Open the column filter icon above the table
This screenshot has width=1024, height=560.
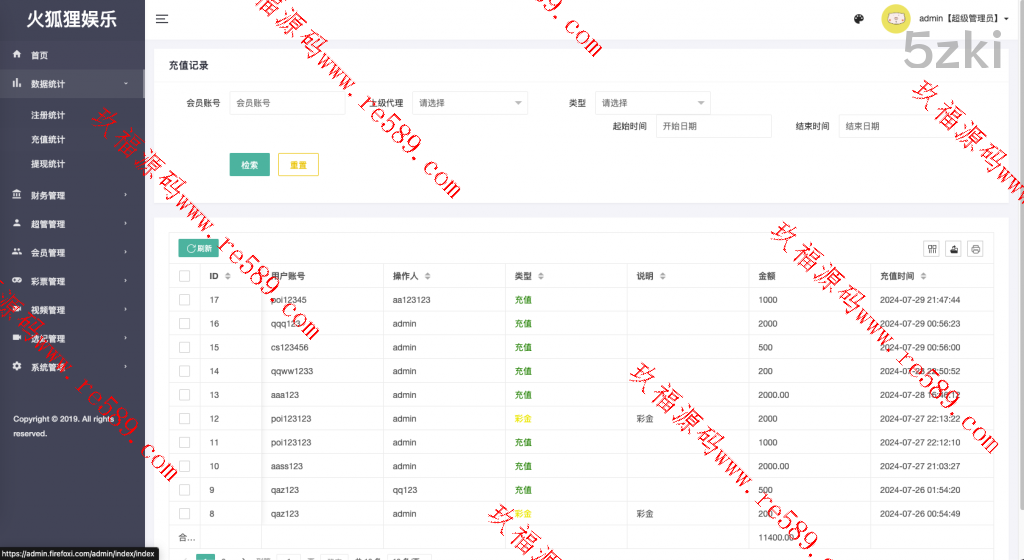pyautogui.click(x=932, y=249)
